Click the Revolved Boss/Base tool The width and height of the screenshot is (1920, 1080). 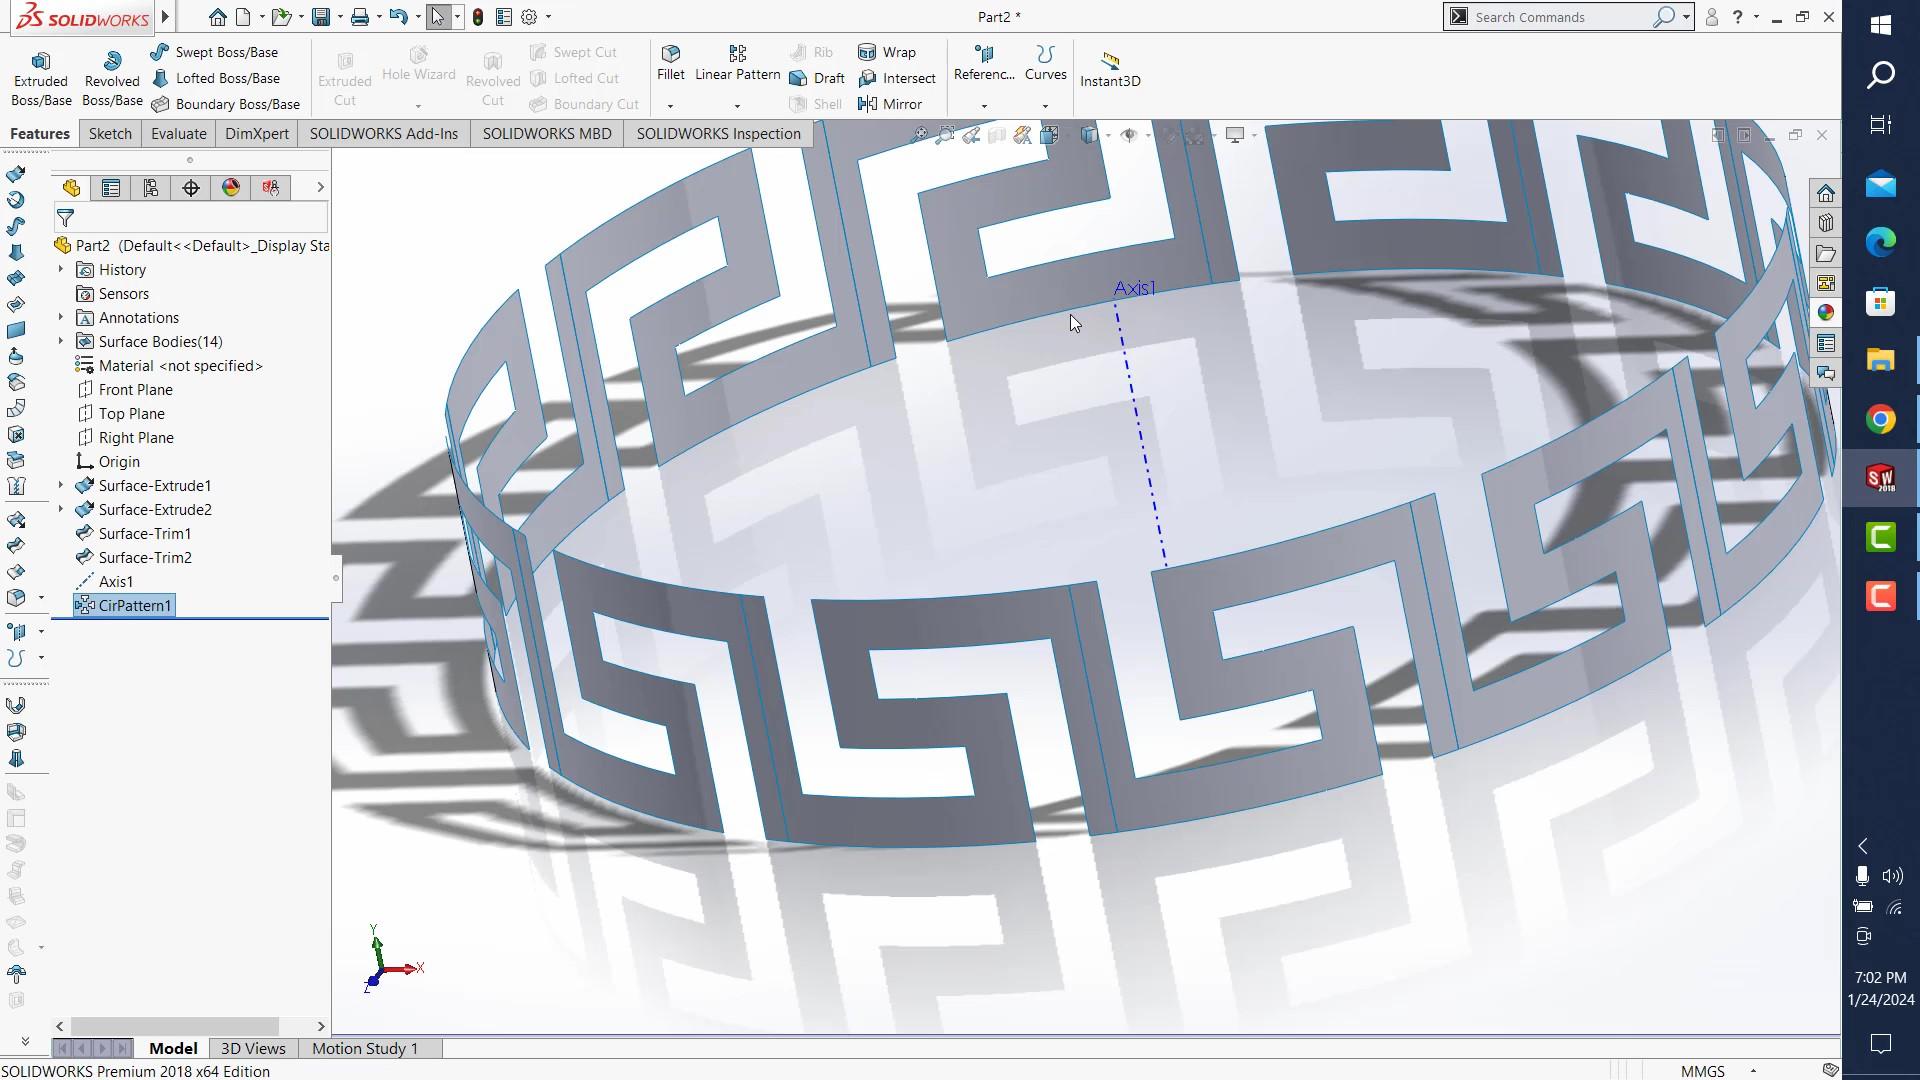click(112, 78)
